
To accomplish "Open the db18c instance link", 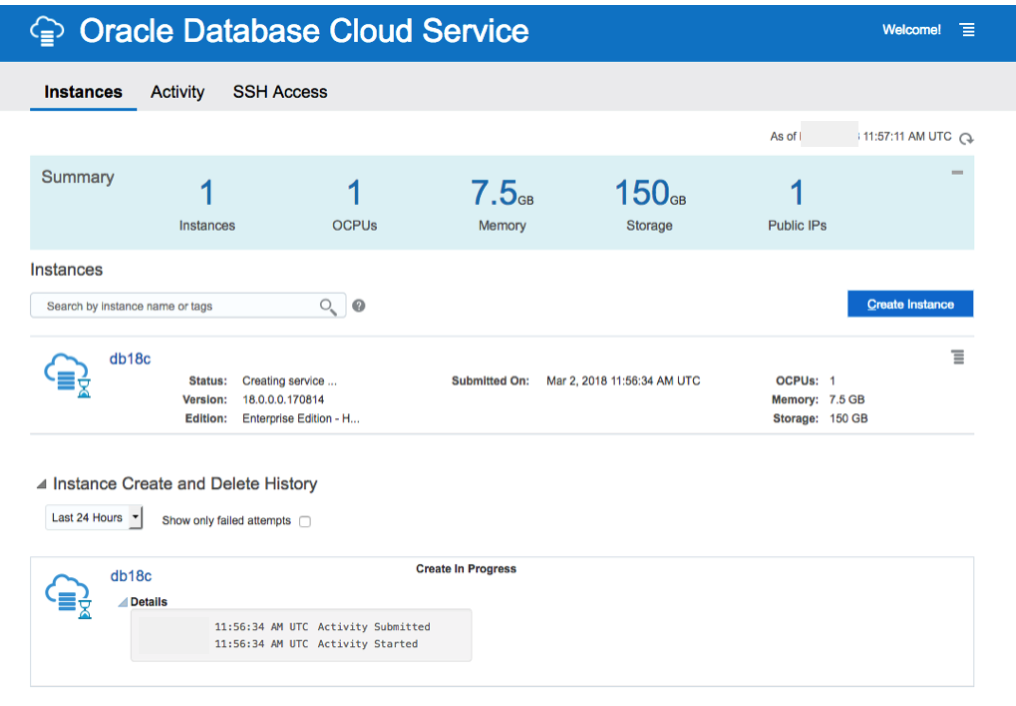I will [130, 358].
